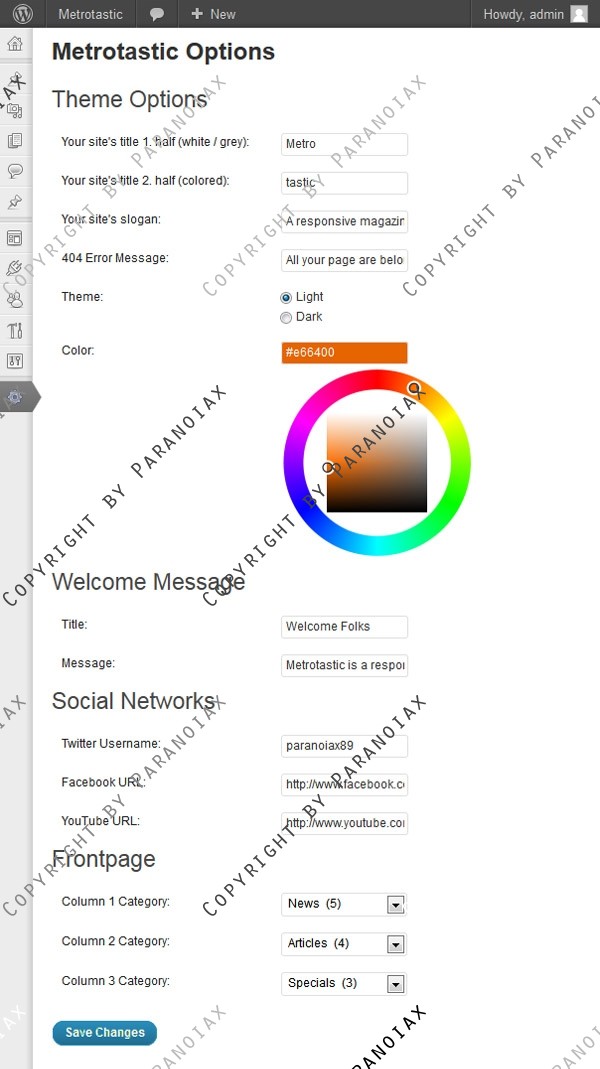600x1069 pixels.
Task: Click the 'Metrotastic Options' page heading
Action: 164,52
